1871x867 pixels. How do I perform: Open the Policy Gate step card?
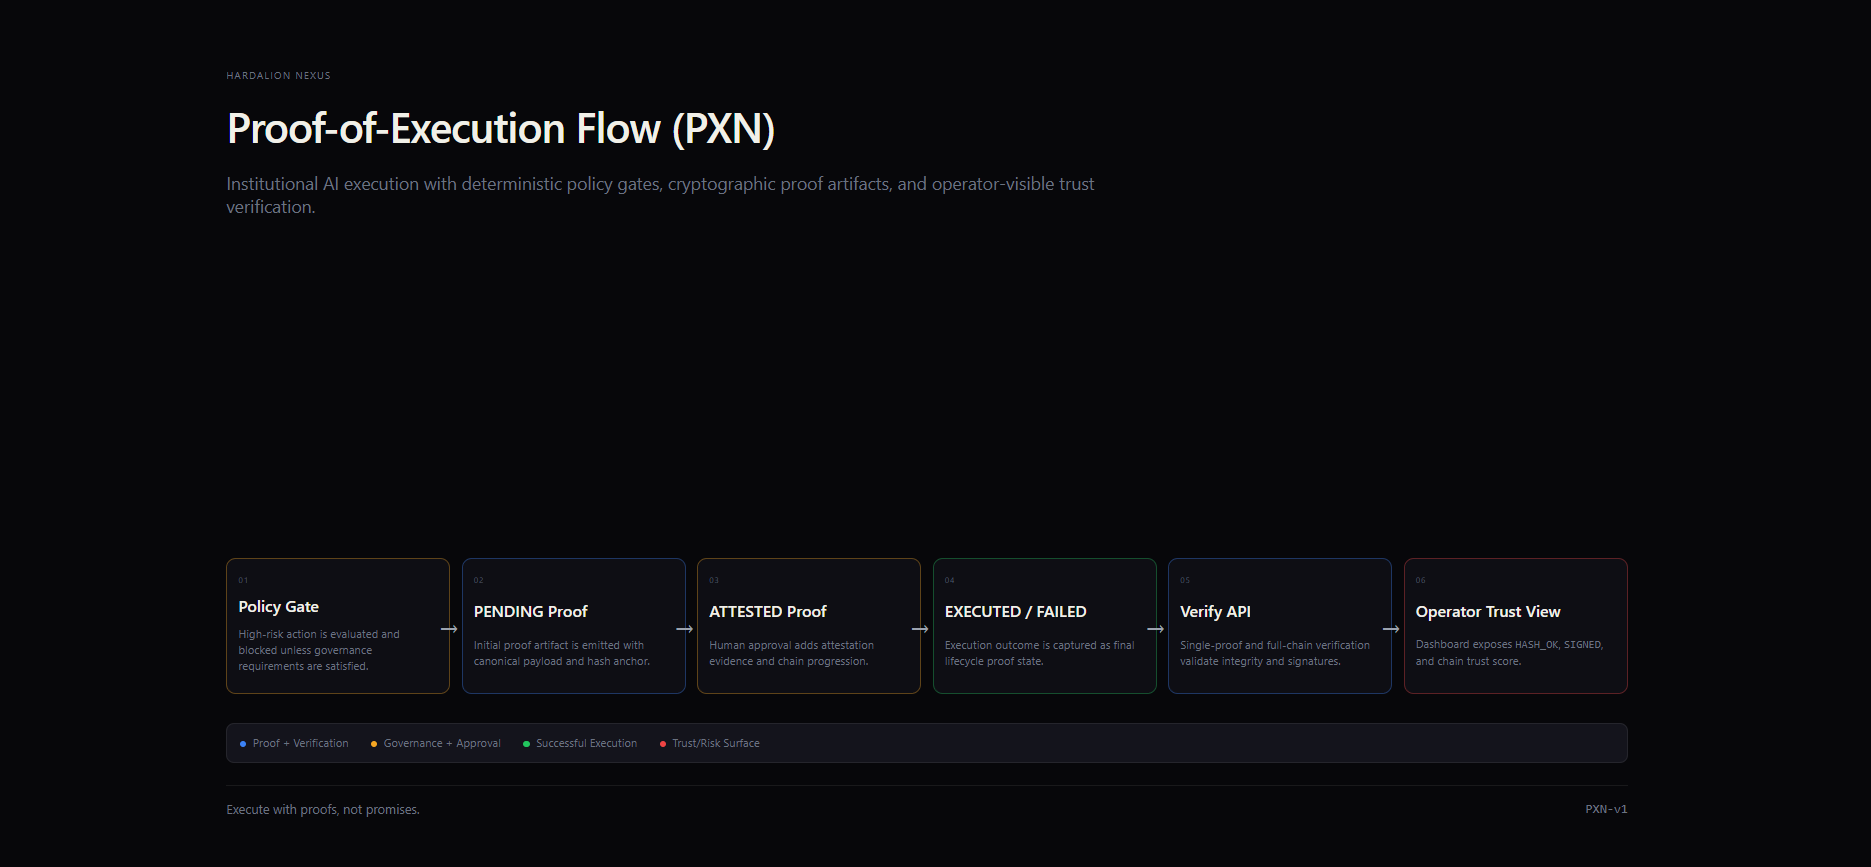pyautogui.click(x=338, y=626)
